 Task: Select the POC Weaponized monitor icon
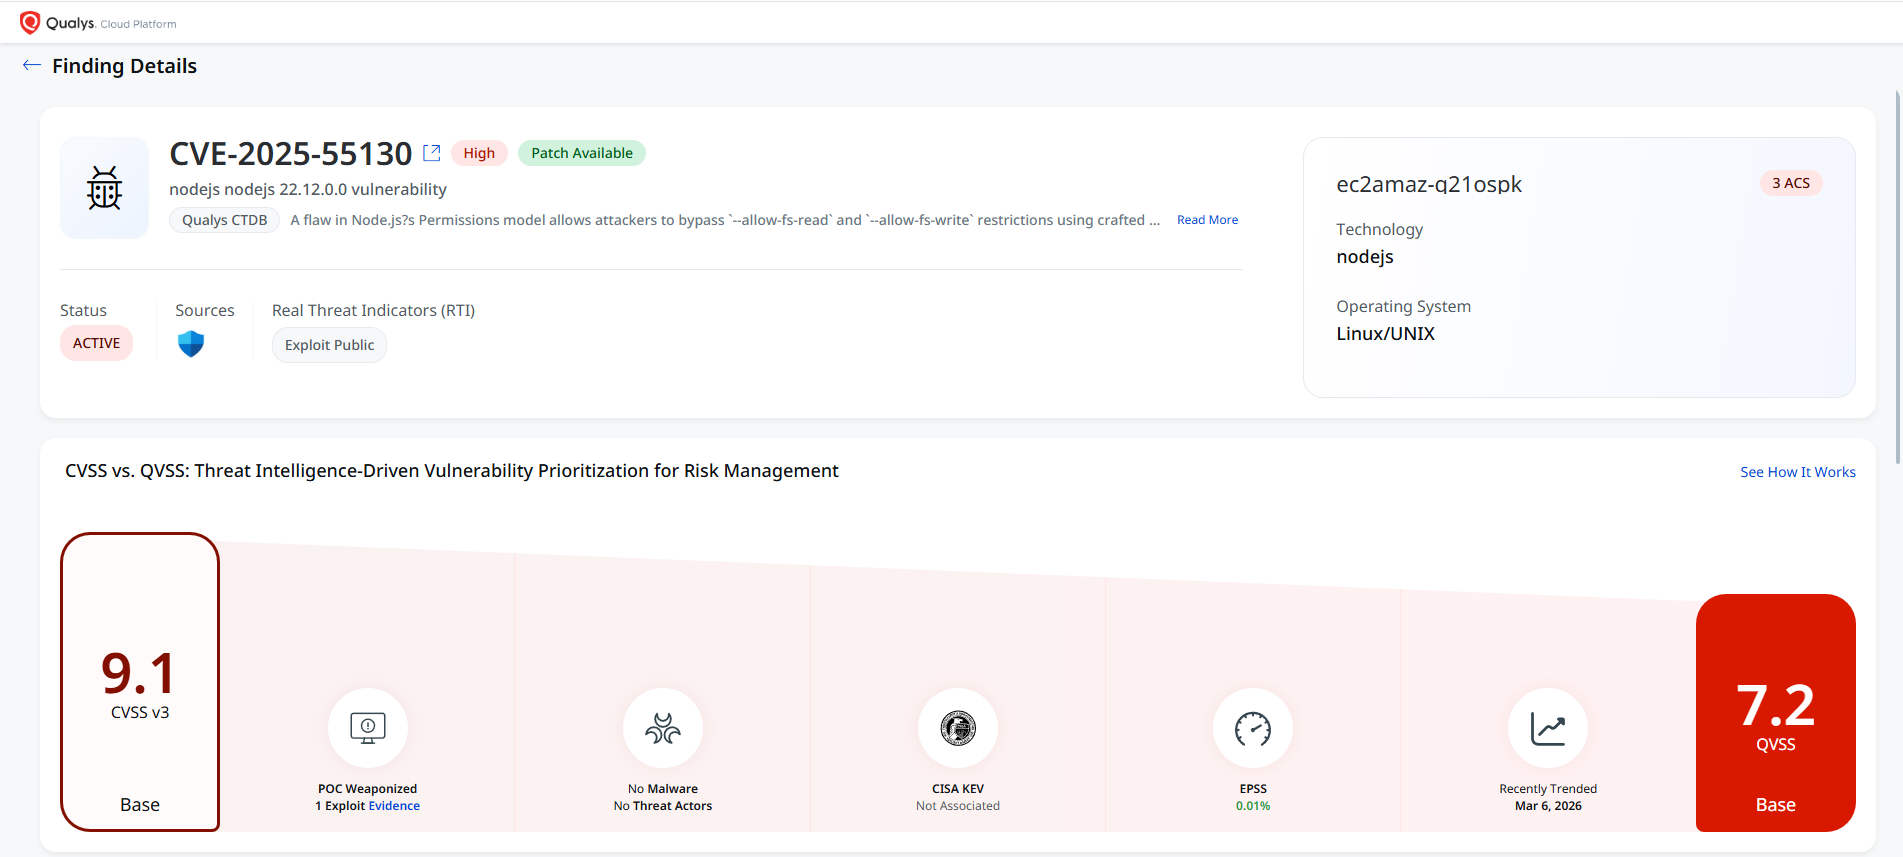(368, 728)
